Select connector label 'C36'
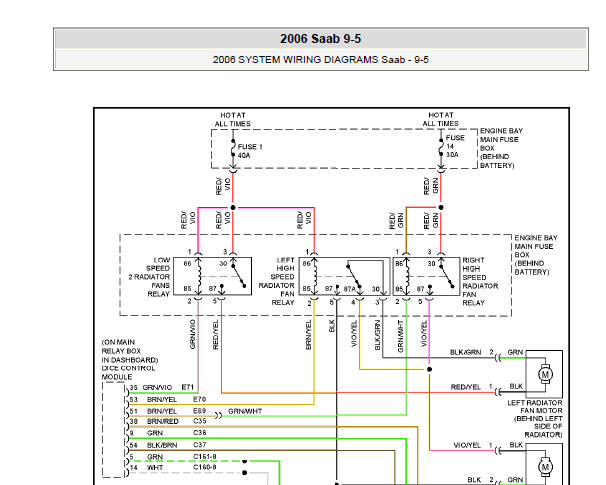Viewport: 606px width, 485px height. click(200, 433)
